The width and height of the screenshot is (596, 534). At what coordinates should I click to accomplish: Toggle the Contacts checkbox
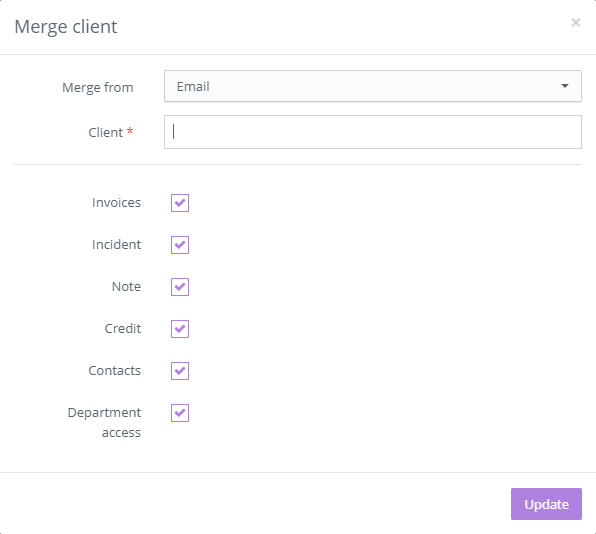(180, 371)
